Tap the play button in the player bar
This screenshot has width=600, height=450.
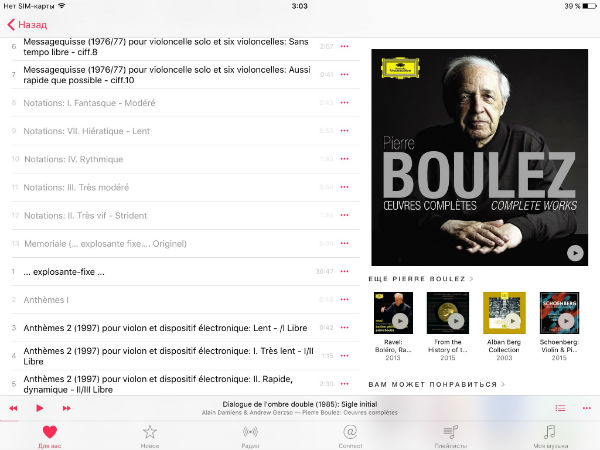tap(39, 408)
